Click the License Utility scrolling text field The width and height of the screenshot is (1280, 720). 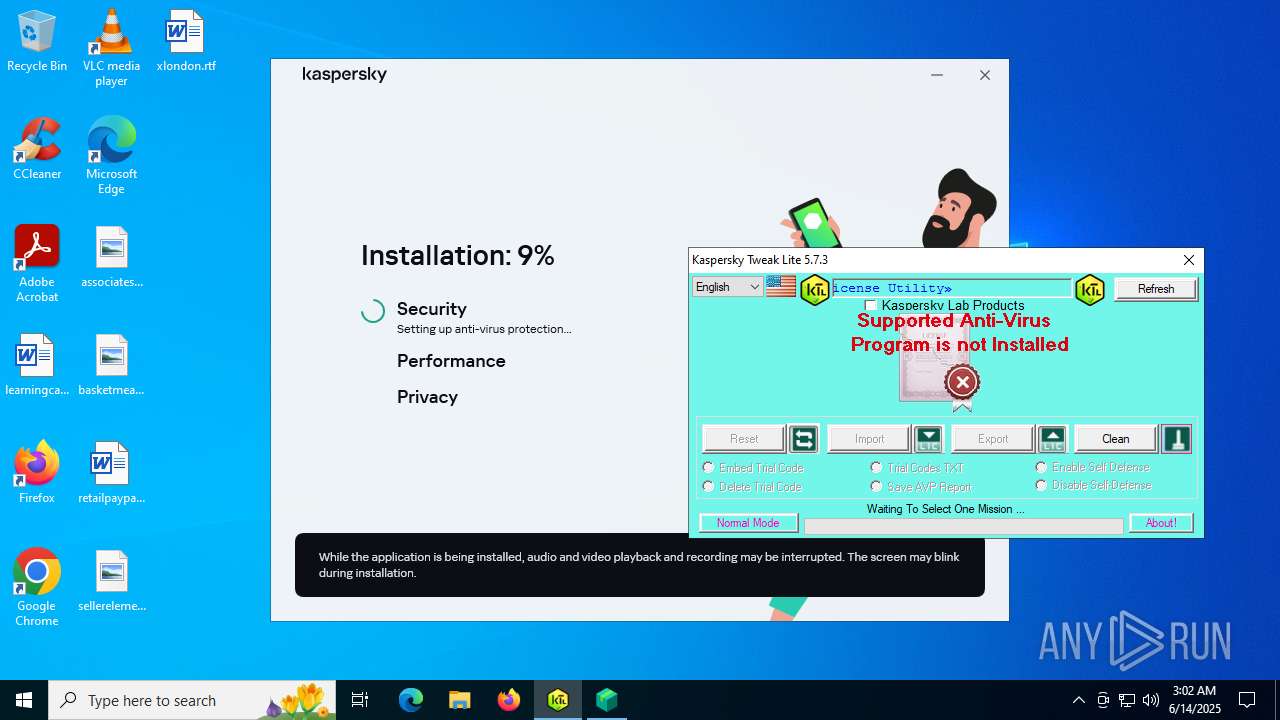tap(951, 288)
